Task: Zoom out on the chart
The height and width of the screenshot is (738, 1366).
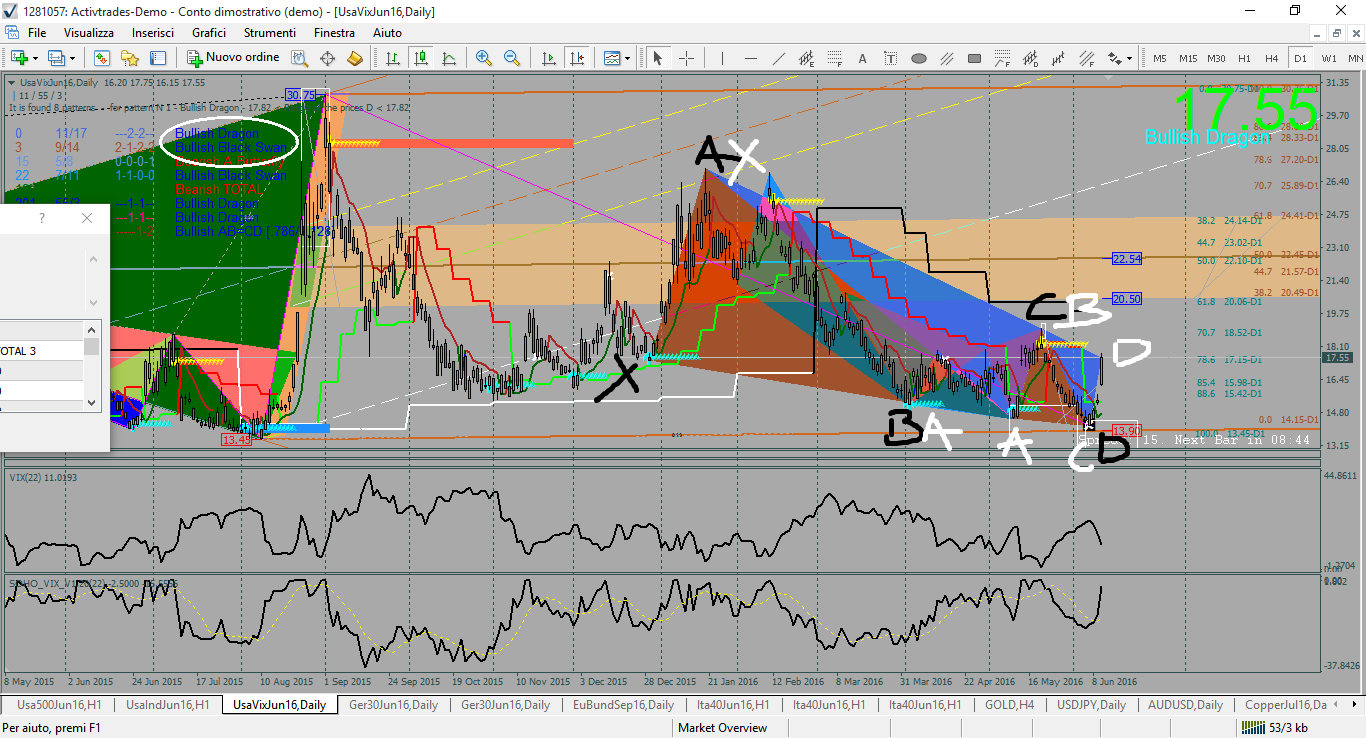Action: tap(512, 58)
